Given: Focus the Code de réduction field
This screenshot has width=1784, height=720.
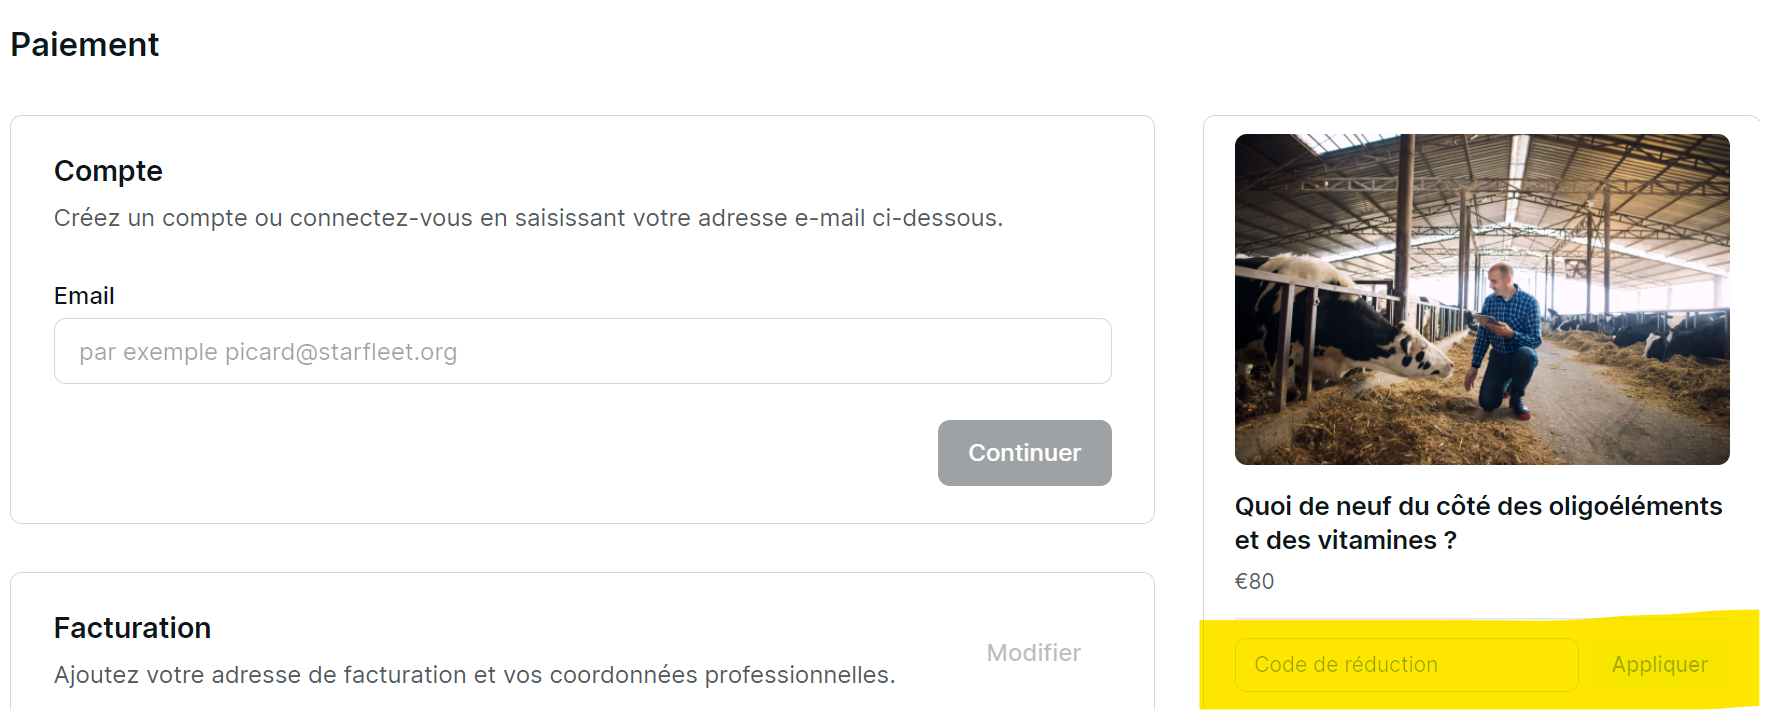Looking at the screenshot, I should [1406, 665].
